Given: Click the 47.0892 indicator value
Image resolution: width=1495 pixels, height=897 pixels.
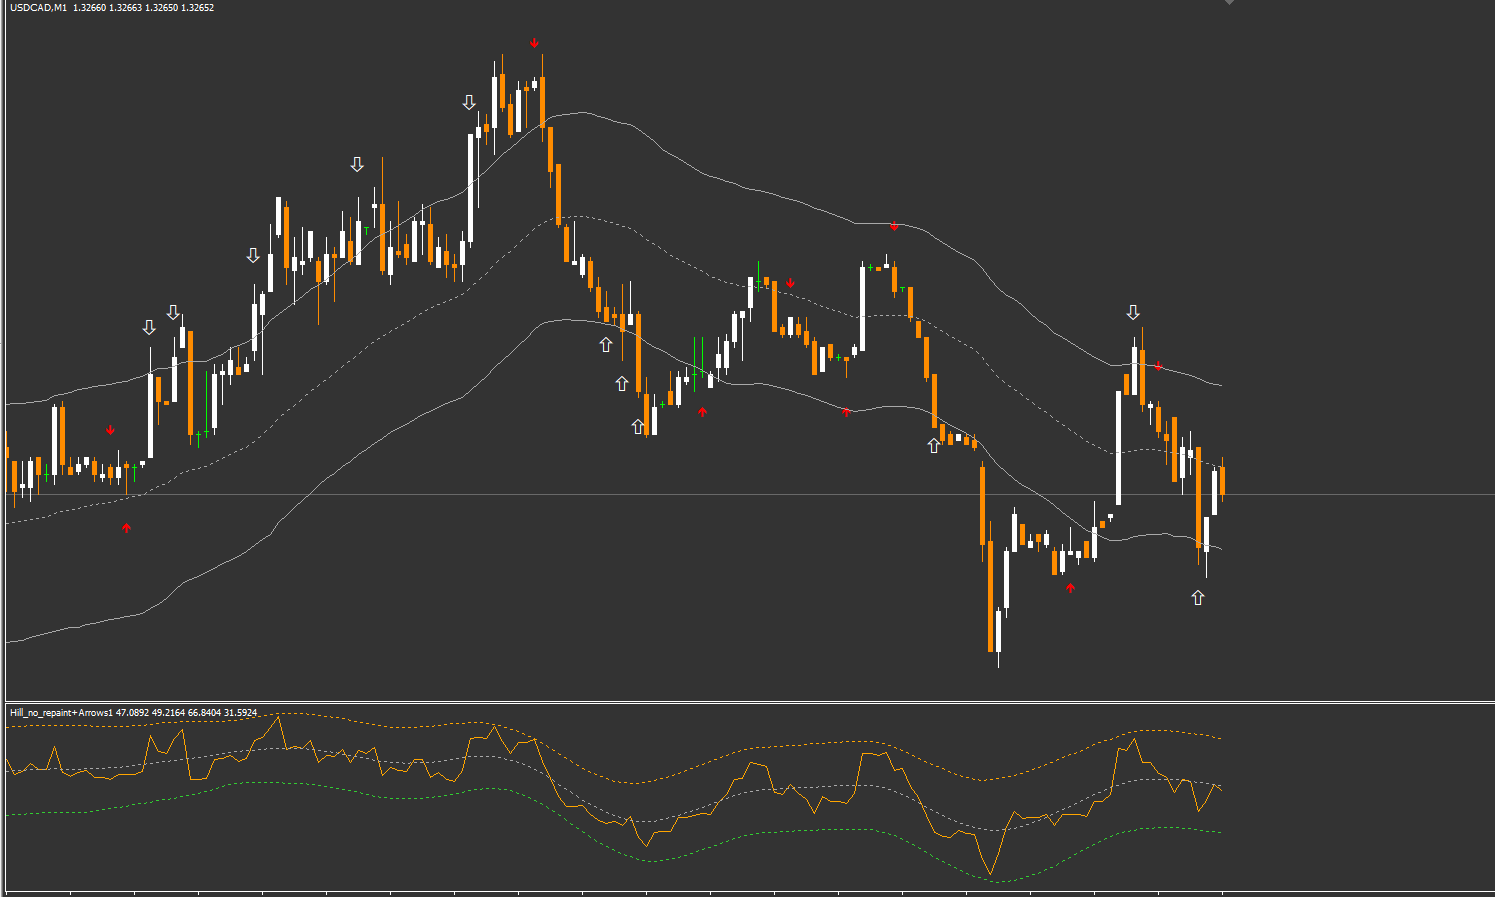Looking at the screenshot, I should point(132,713).
